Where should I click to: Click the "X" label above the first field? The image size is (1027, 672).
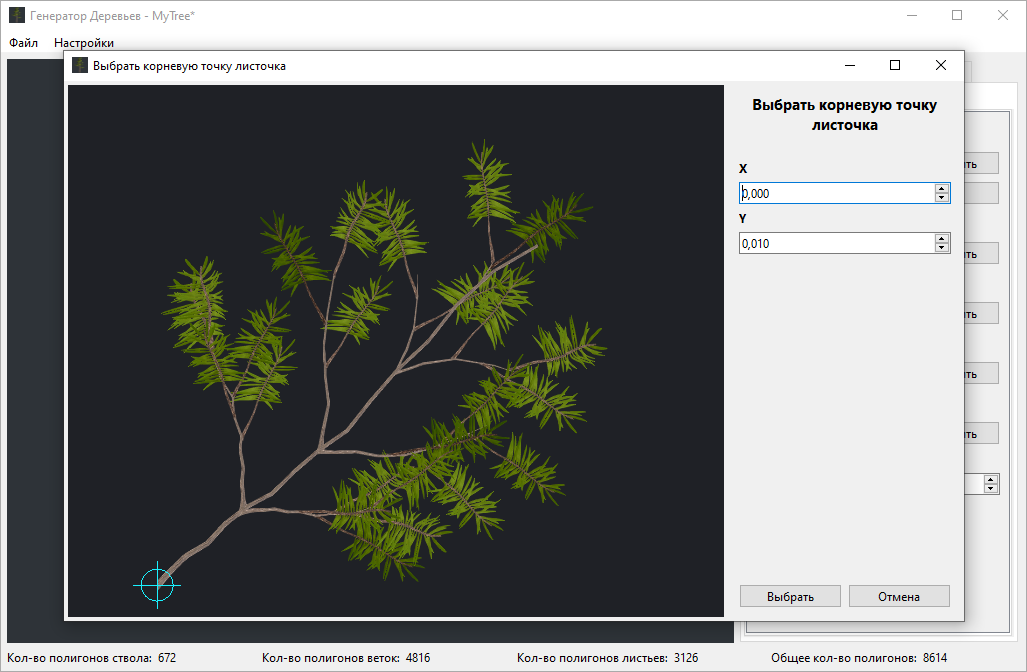click(743, 168)
